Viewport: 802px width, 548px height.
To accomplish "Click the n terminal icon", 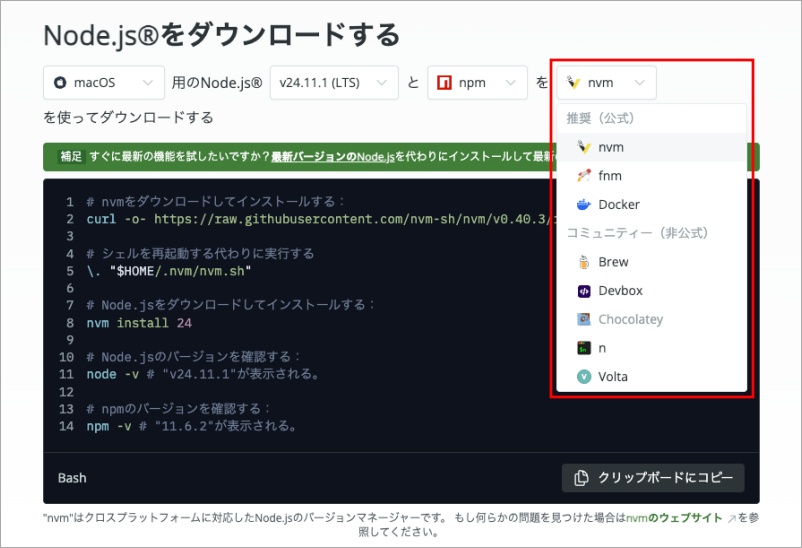I will pyautogui.click(x=584, y=348).
